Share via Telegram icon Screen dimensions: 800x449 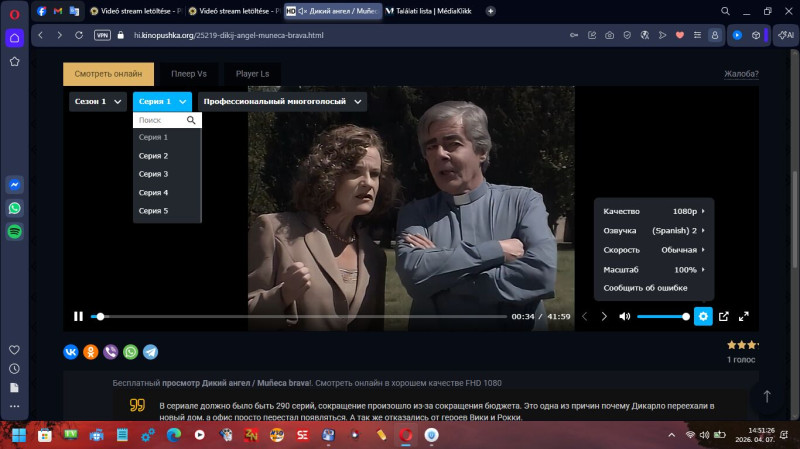(x=151, y=352)
